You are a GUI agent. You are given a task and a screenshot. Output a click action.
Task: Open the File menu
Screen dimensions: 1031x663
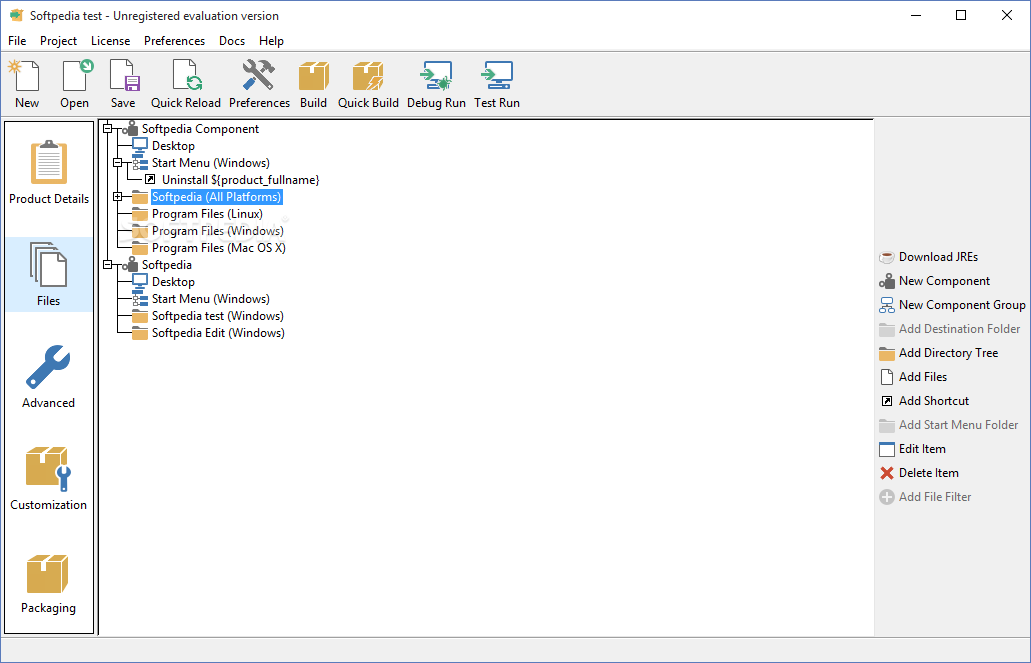click(x=17, y=41)
